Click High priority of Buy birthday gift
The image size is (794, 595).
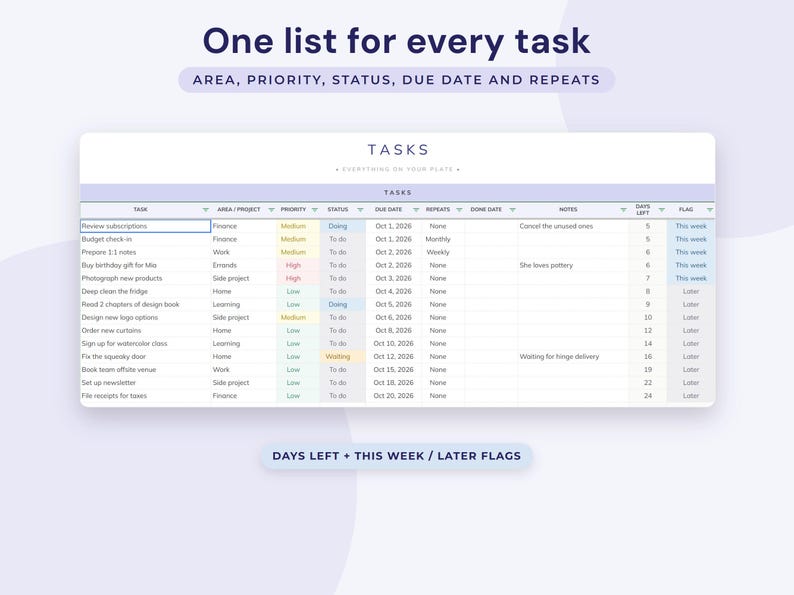point(298,265)
